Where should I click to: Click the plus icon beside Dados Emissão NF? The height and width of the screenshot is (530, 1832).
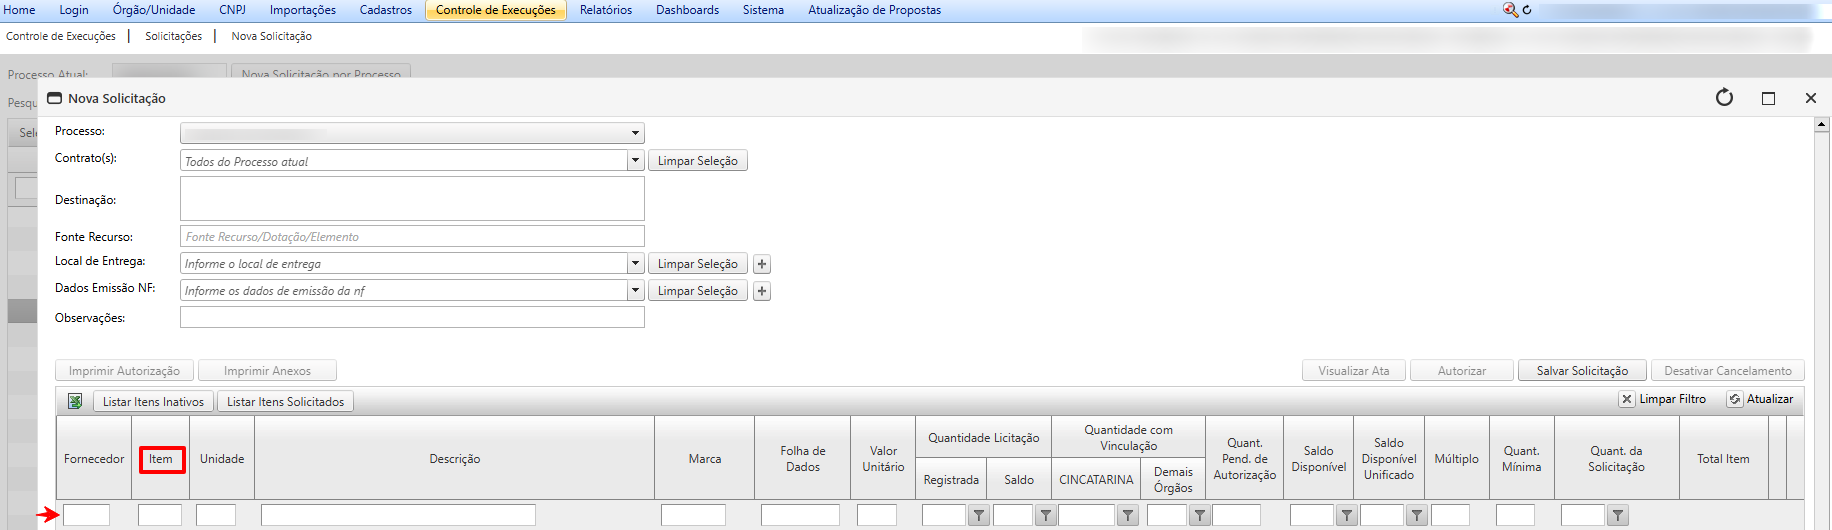(762, 291)
